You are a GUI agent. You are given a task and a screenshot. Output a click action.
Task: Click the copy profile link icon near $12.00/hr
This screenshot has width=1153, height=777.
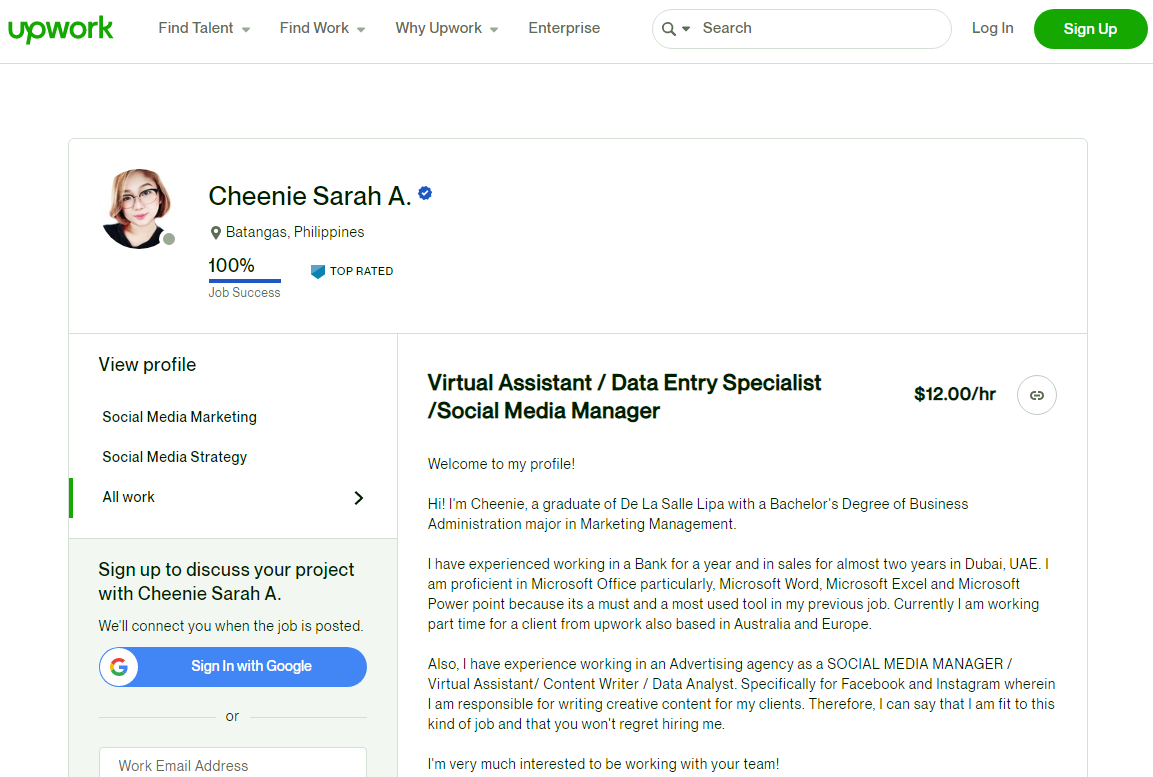(x=1036, y=395)
